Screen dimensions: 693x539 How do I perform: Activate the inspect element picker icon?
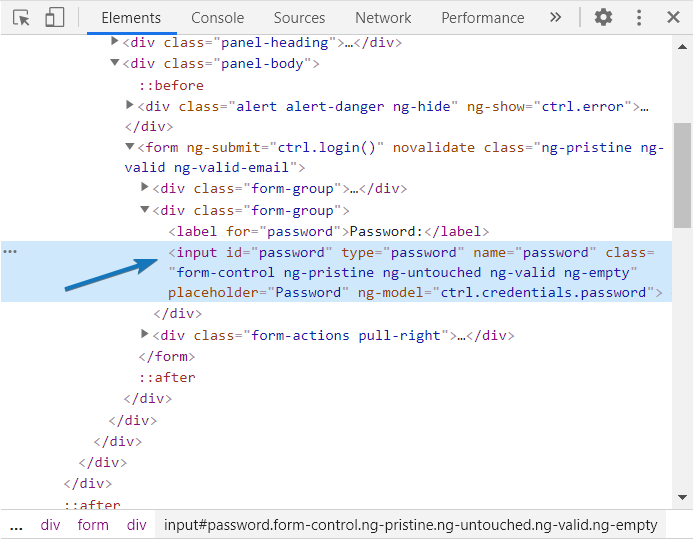(x=21, y=18)
